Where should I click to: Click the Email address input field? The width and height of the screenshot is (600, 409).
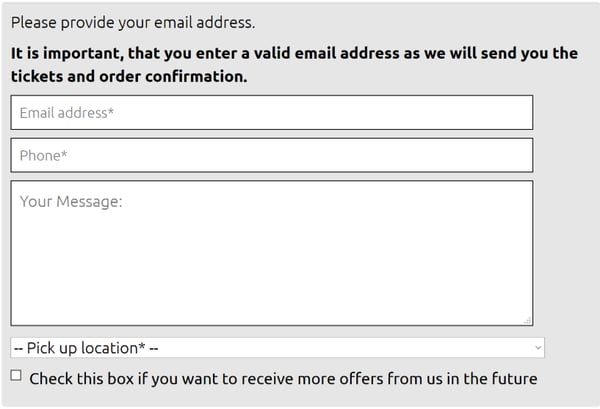(x=271, y=113)
